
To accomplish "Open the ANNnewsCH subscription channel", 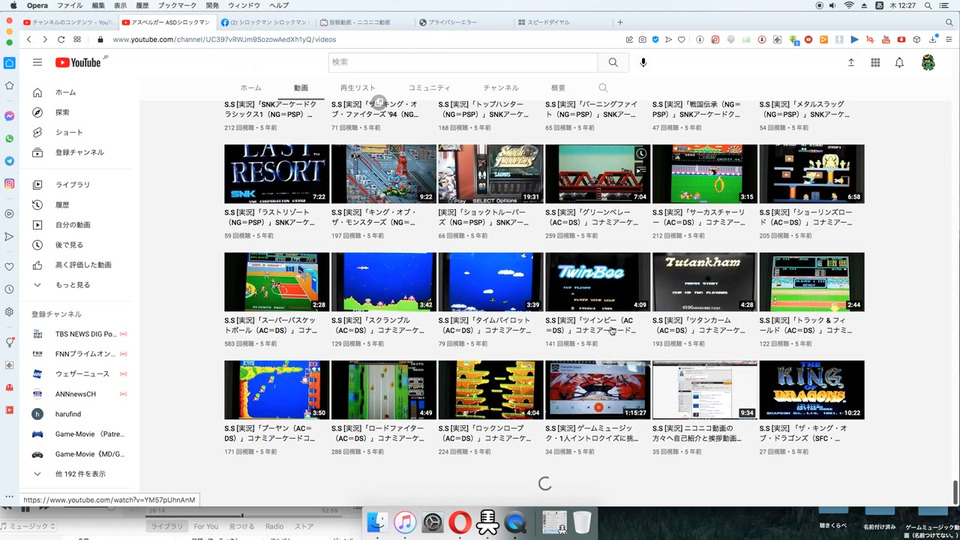I will (x=75, y=394).
